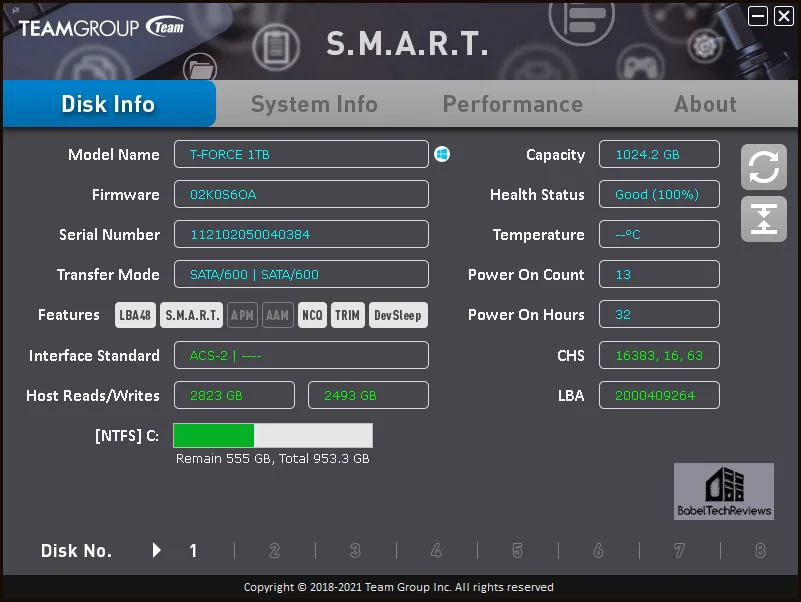Select disk number 7

click(679, 550)
